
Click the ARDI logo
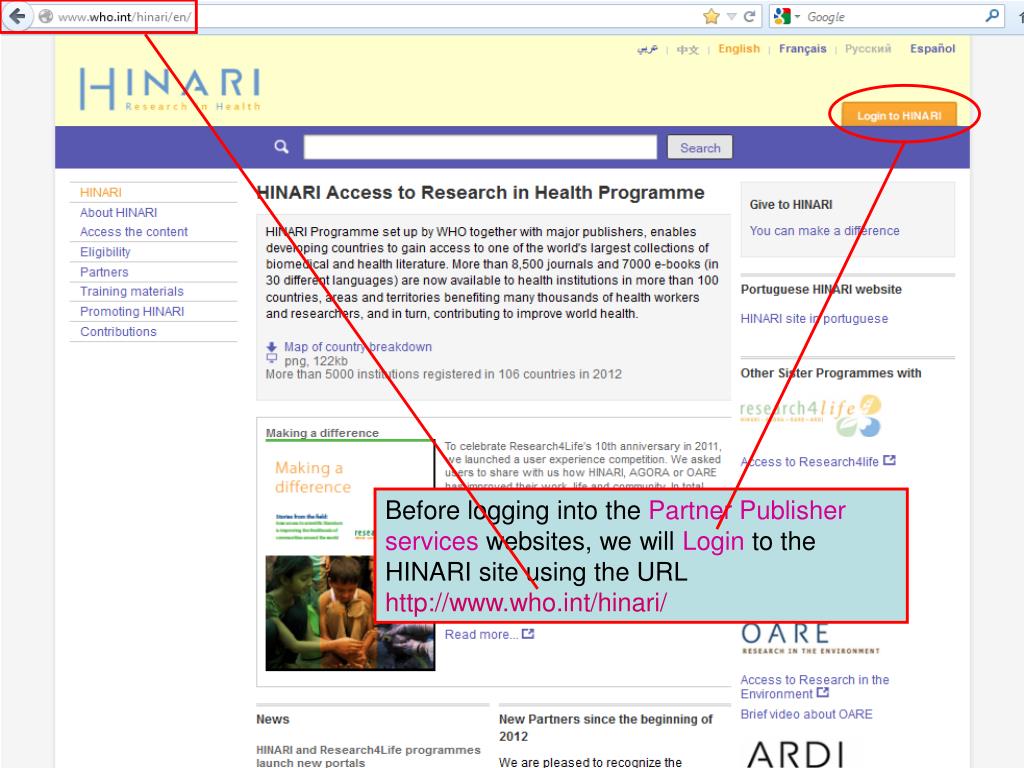coord(795,754)
